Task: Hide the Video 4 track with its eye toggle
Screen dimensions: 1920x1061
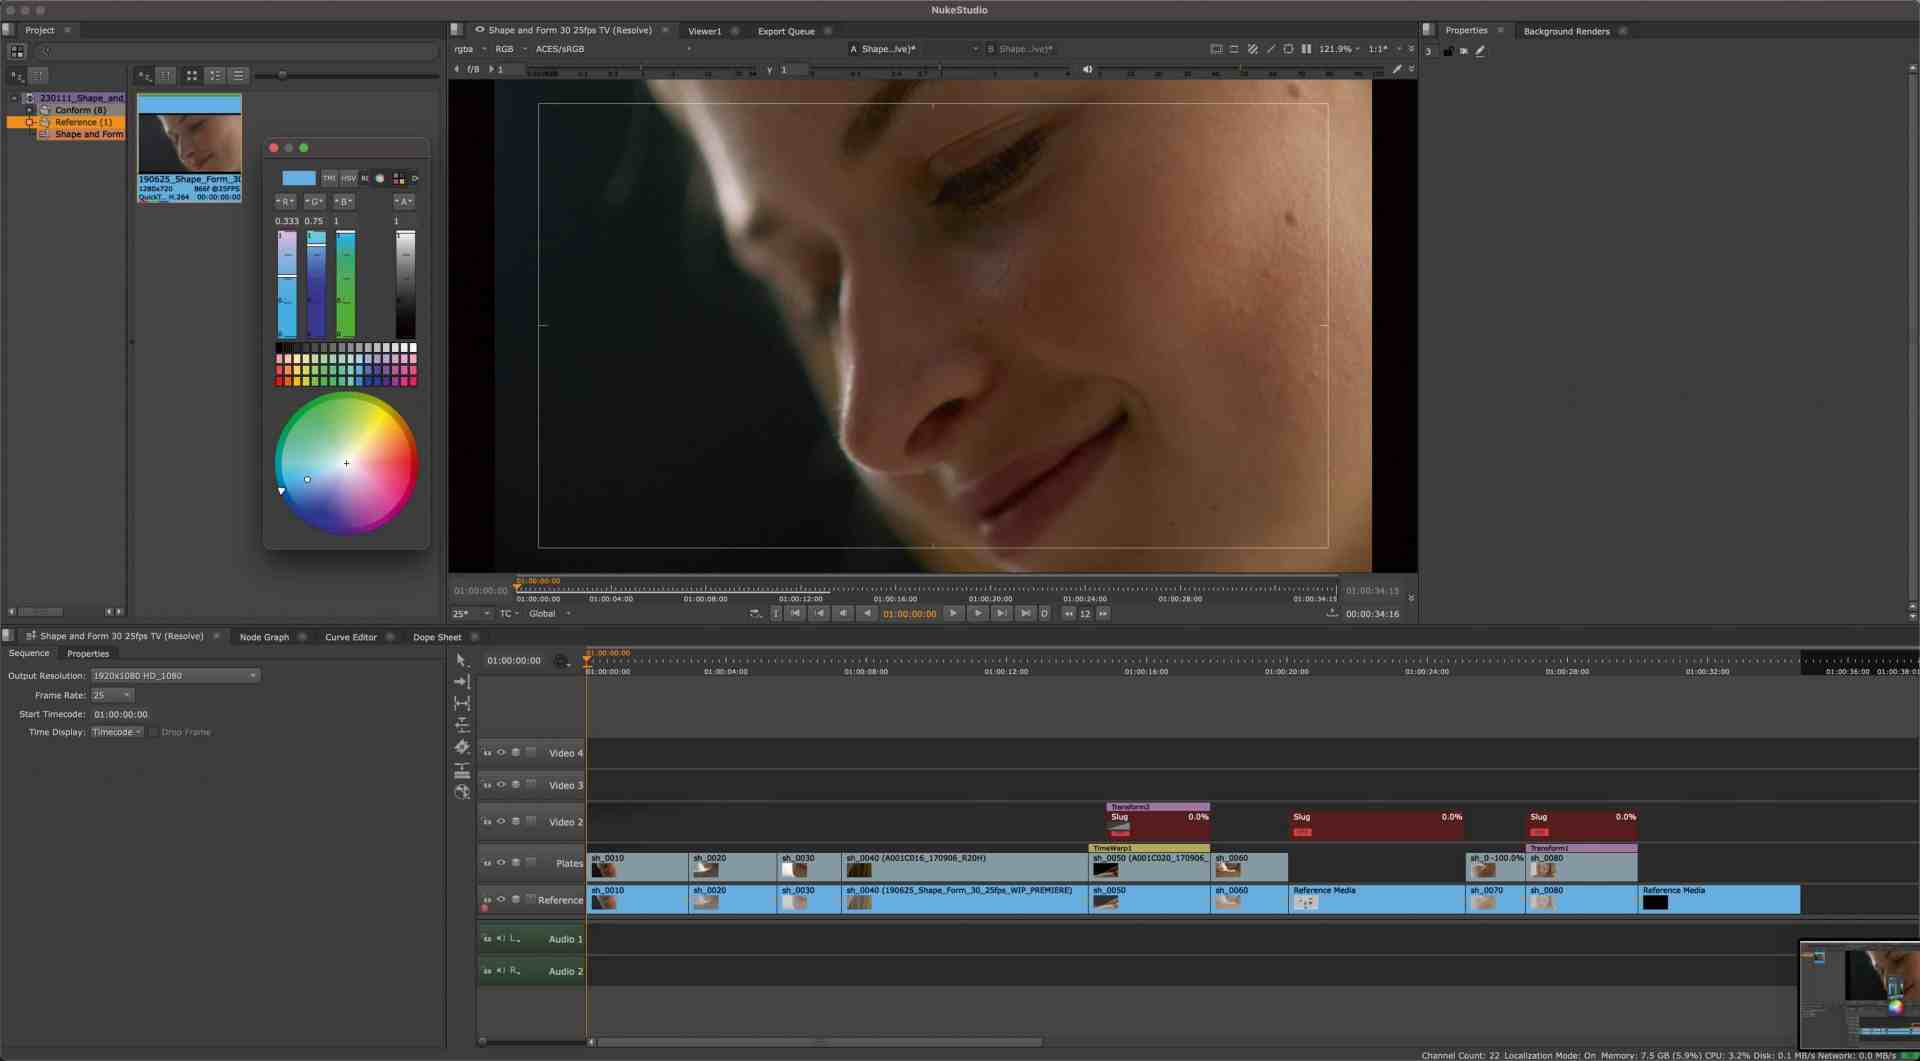Action: 501,752
